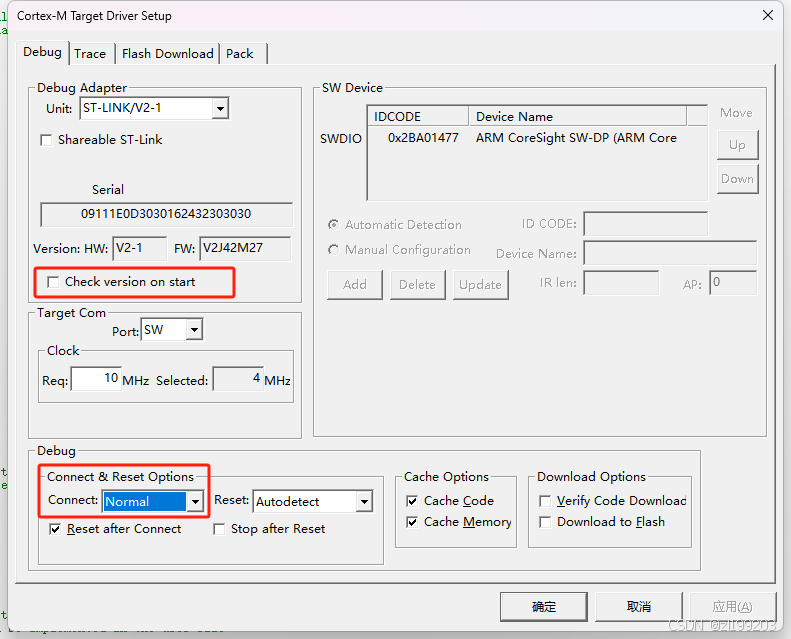Click the Device Name column header
The image size is (791, 639).
[x=577, y=117]
